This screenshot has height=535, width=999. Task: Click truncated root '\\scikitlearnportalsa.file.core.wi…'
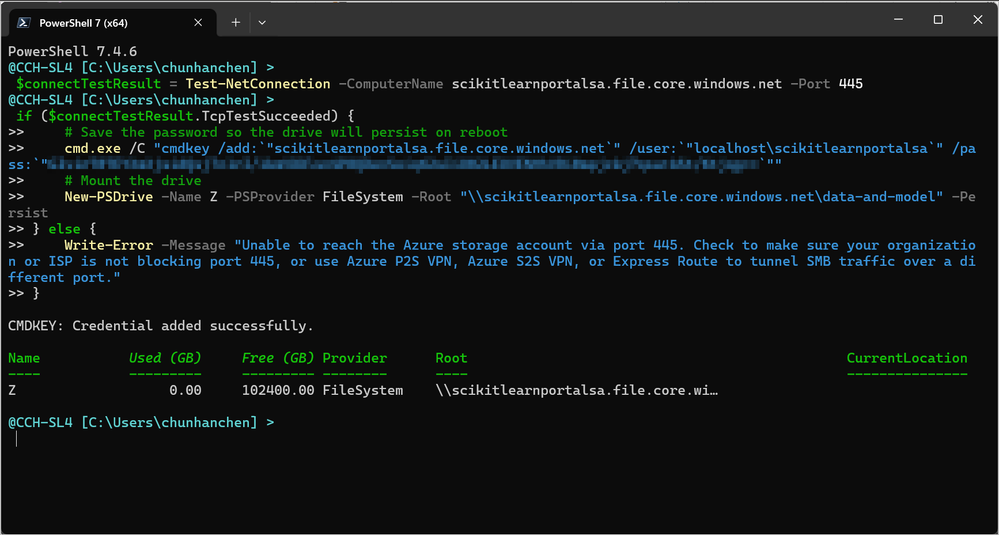point(577,390)
